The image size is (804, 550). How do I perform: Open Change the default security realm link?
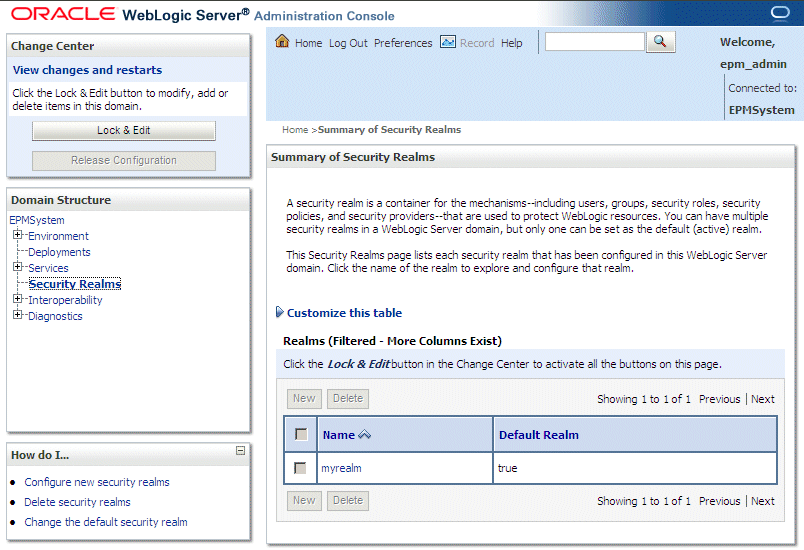[x=106, y=522]
